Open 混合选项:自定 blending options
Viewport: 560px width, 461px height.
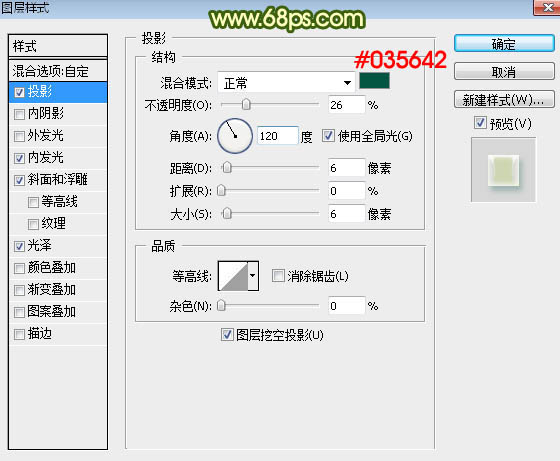click(58, 71)
